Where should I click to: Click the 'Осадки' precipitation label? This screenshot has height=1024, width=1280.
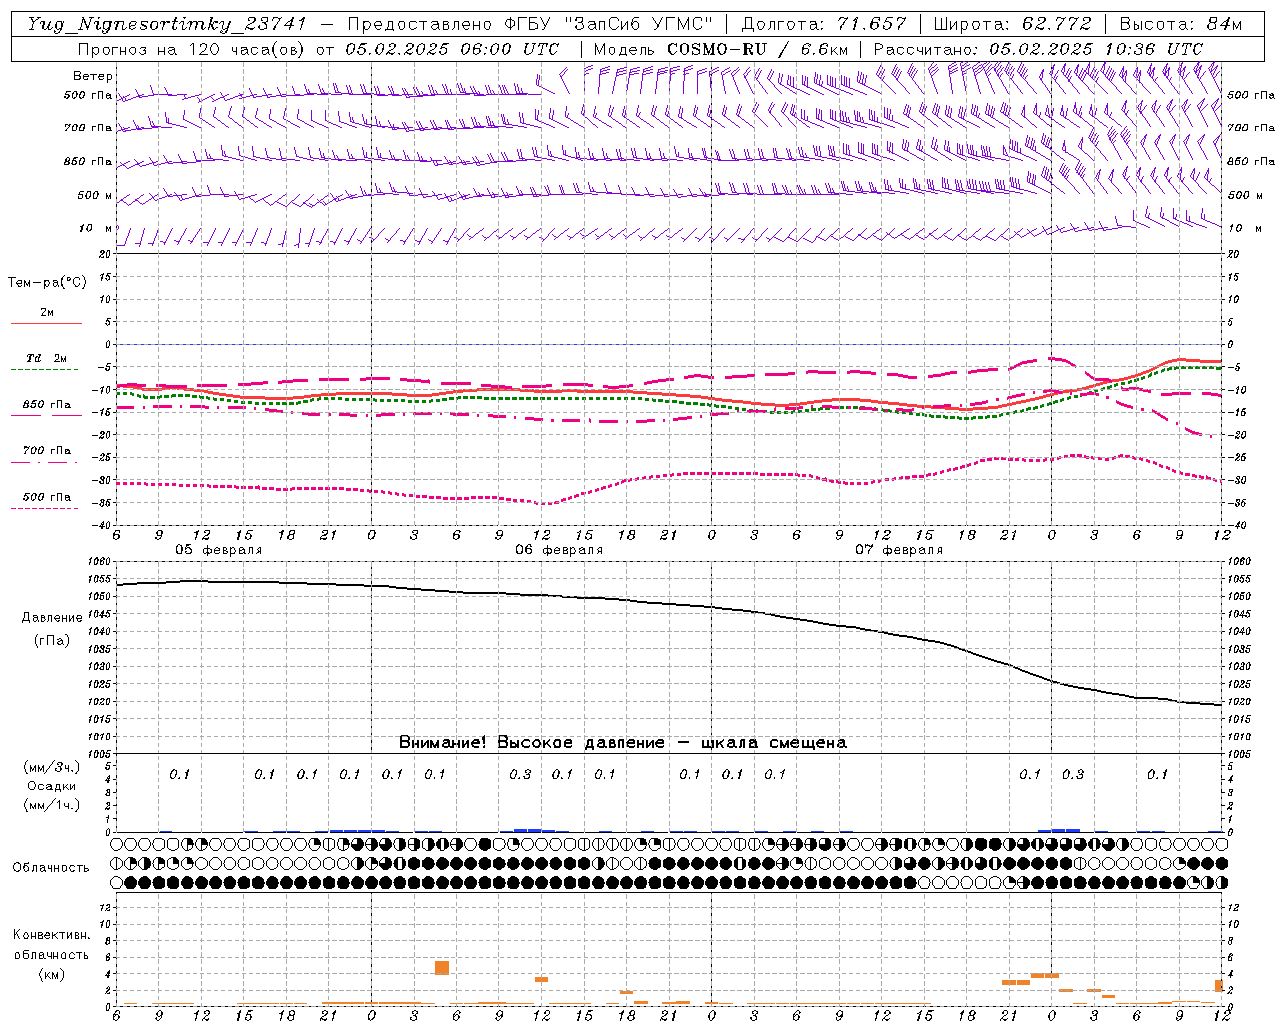click(51, 786)
